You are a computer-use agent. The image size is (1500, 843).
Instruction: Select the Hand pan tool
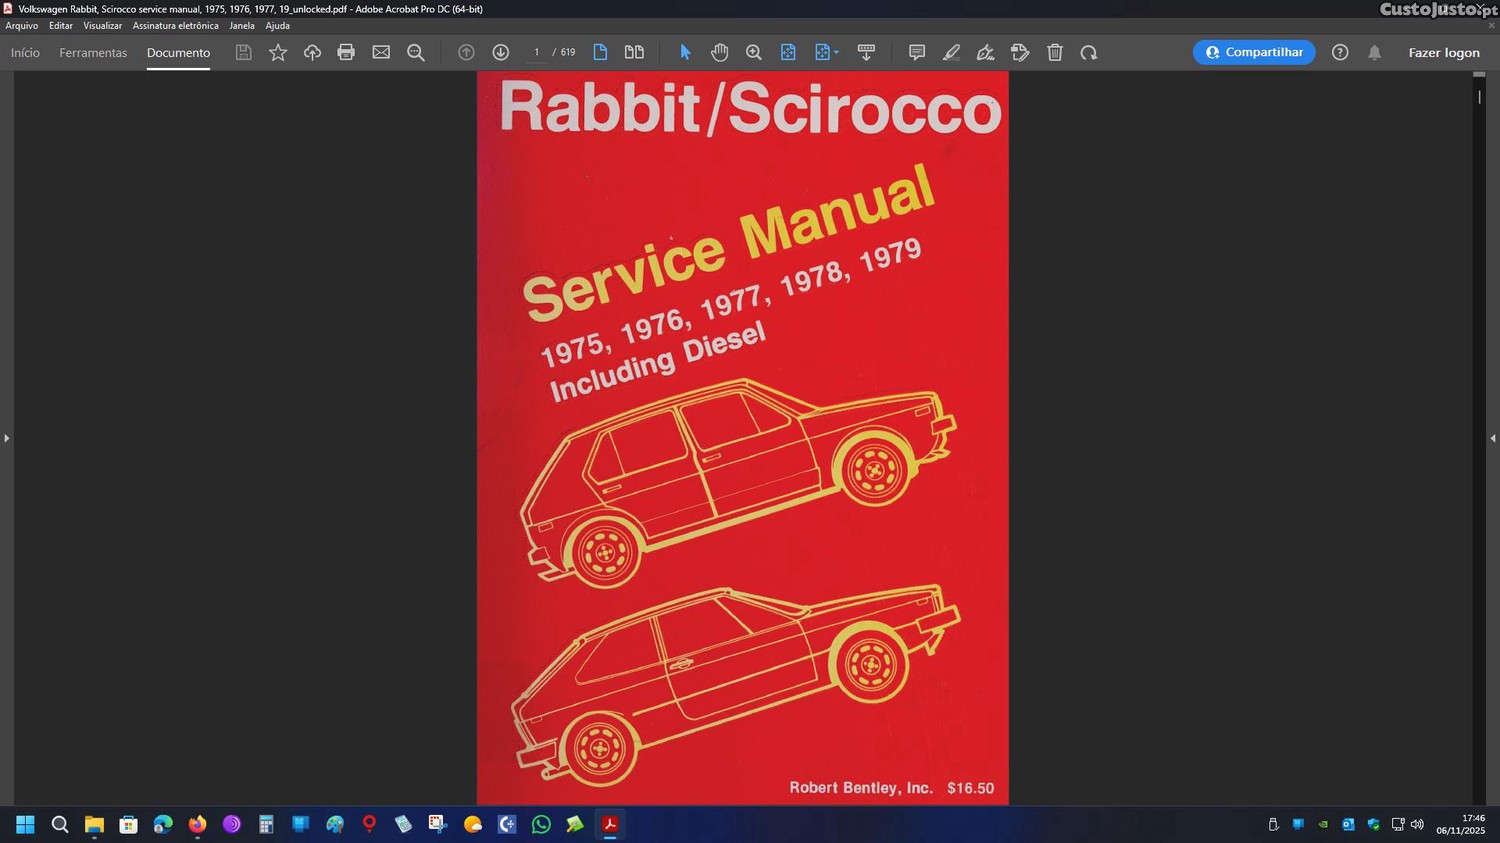(x=719, y=52)
